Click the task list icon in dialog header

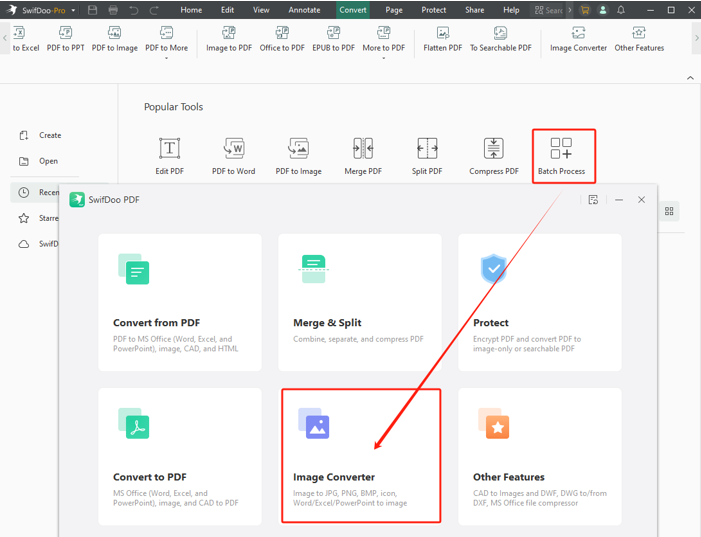593,200
